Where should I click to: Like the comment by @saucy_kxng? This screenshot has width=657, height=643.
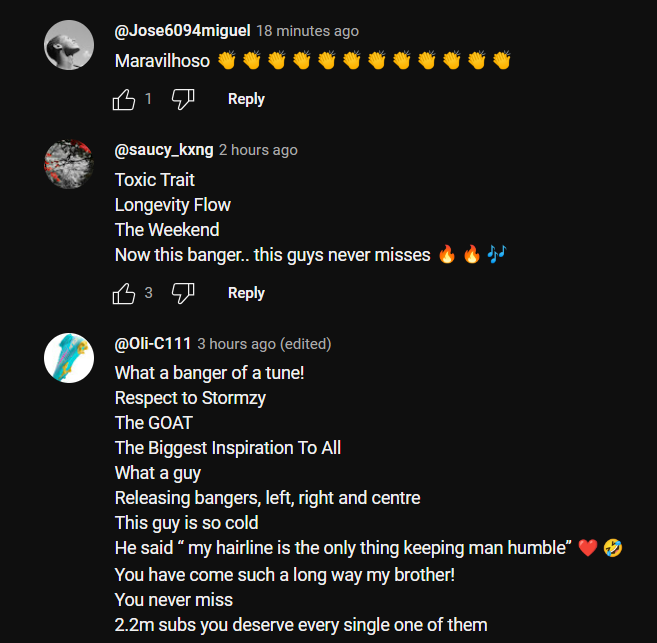click(124, 293)
